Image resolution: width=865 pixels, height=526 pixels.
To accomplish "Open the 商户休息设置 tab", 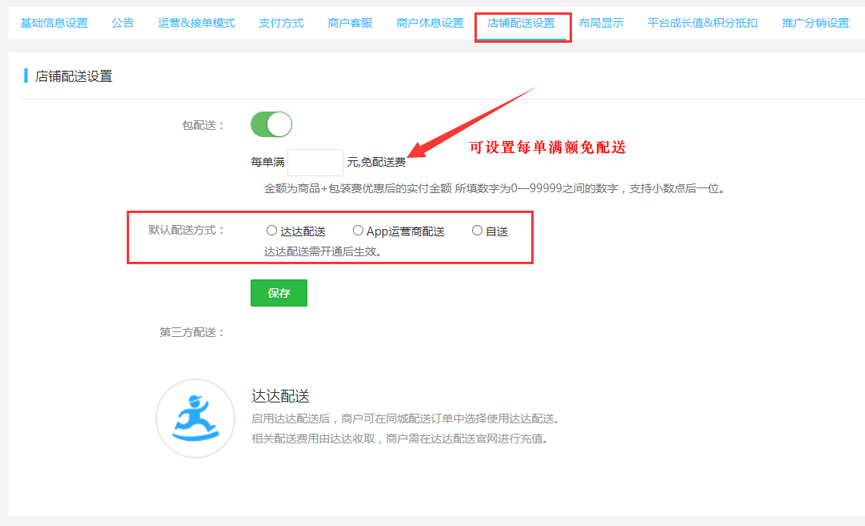I will (x=430, y=23).
